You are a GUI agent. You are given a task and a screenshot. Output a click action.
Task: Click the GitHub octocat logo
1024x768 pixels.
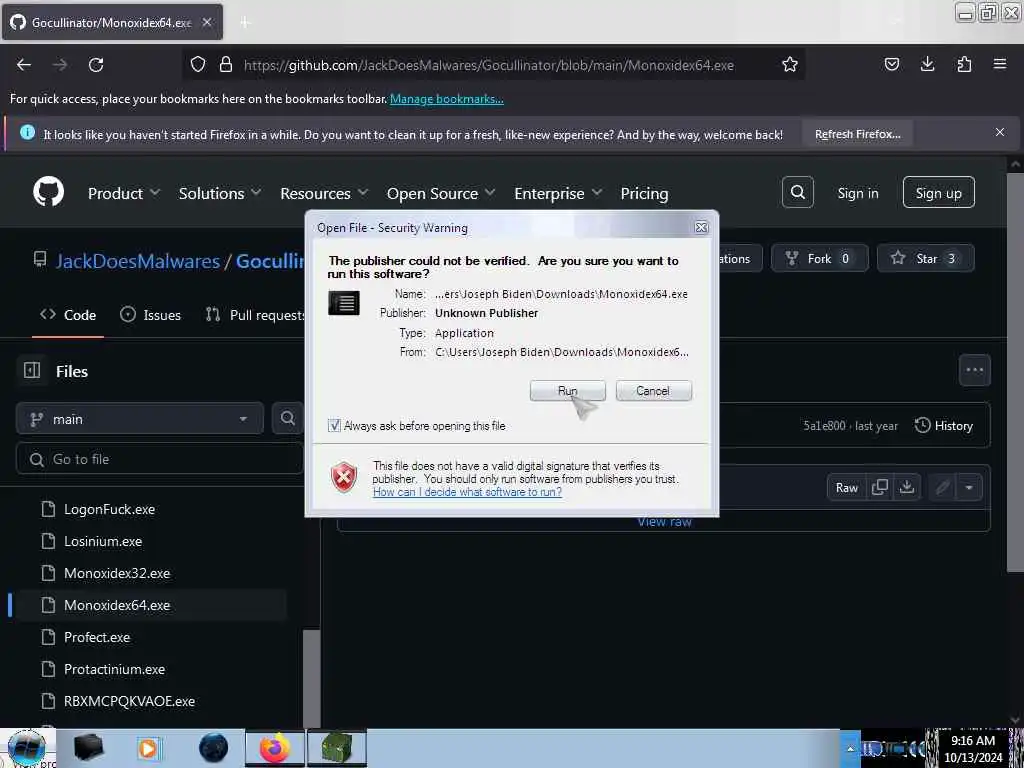48,192
